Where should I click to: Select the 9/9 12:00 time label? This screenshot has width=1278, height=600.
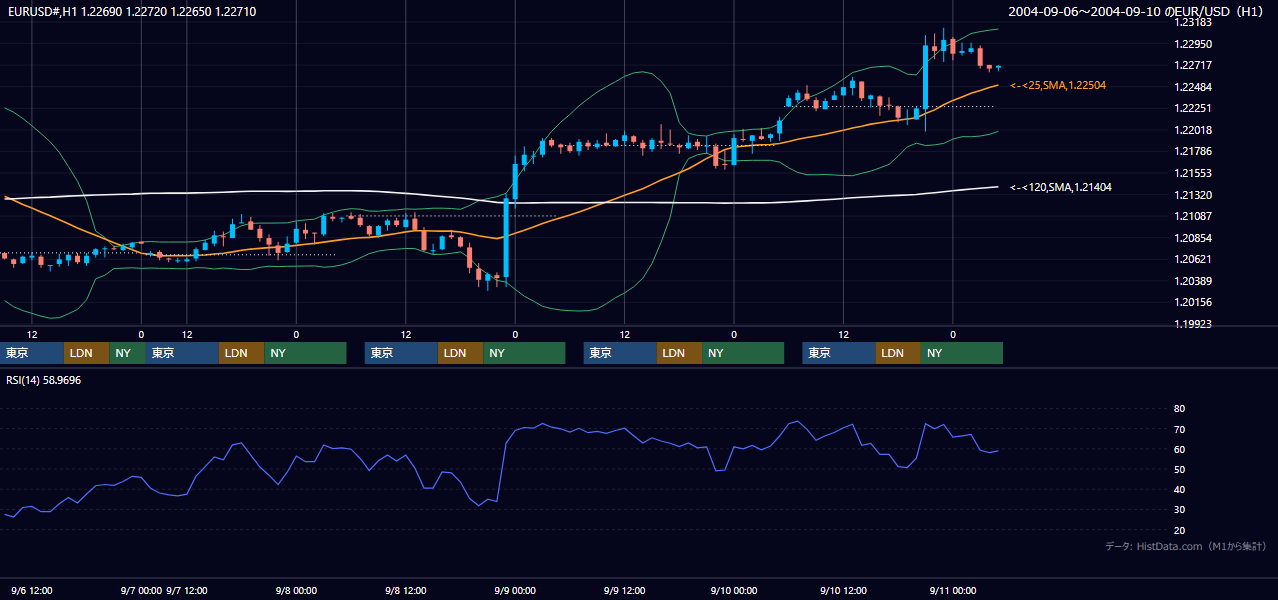[x=624, y=591]
